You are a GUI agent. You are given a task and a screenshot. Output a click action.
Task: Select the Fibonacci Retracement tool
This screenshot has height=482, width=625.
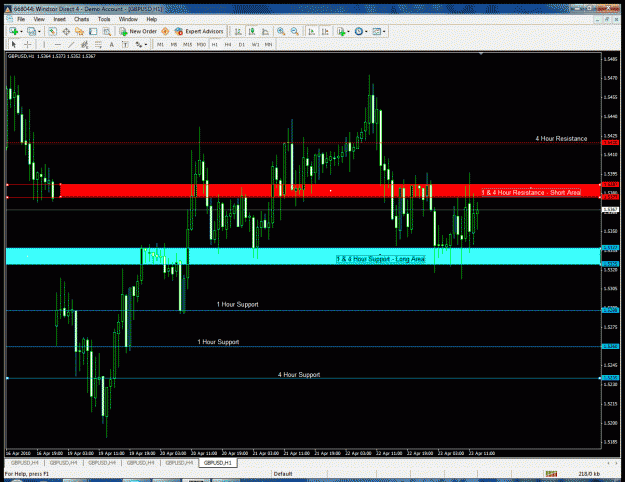click(98, 44)
